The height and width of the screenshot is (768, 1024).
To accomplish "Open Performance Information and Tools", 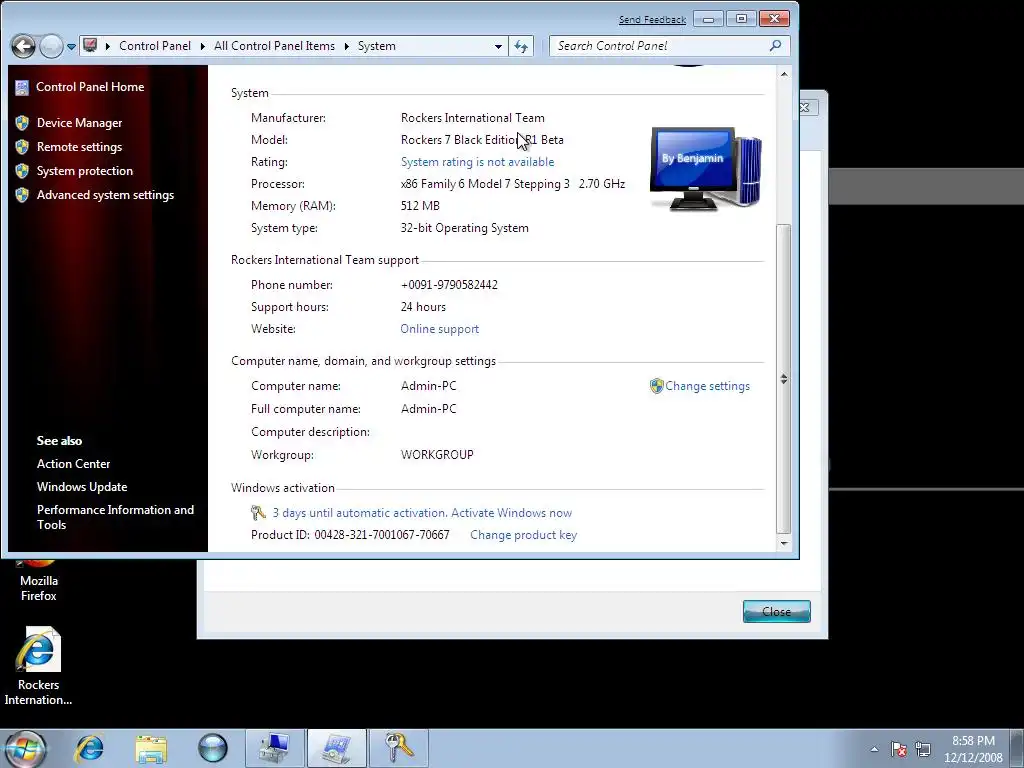I will click(116, 517).
